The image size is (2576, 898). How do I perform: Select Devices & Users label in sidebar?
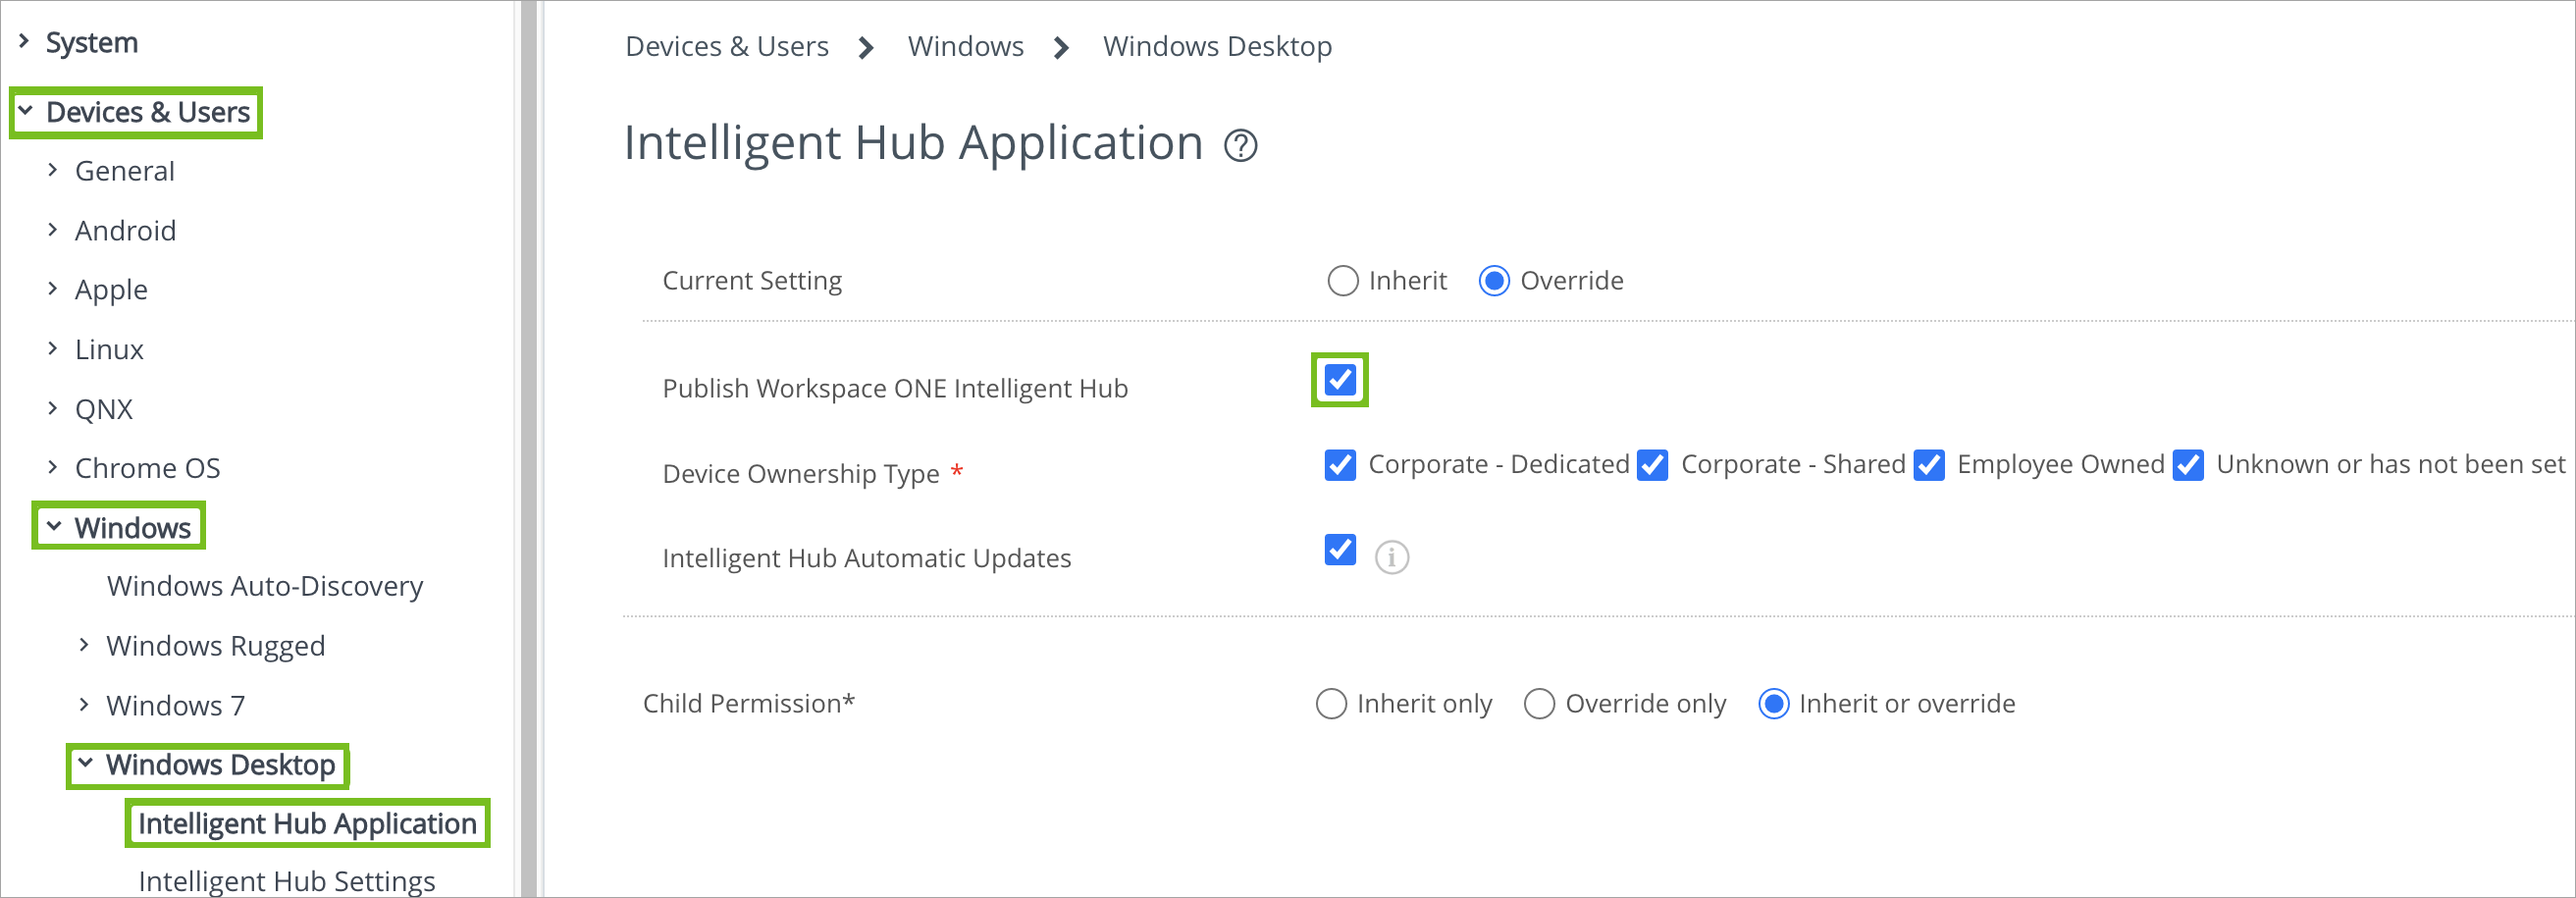point(148,112)
